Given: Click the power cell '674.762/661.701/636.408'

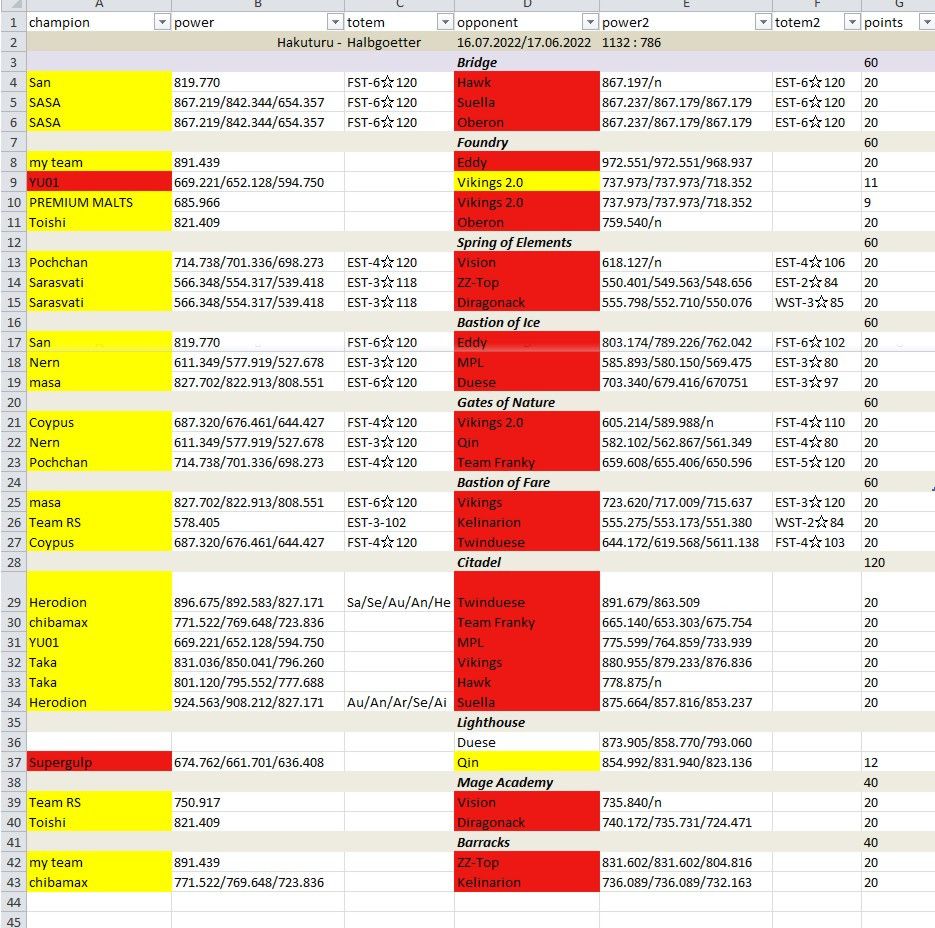Looking at the screenshot, I should click(x=258, y=762).
